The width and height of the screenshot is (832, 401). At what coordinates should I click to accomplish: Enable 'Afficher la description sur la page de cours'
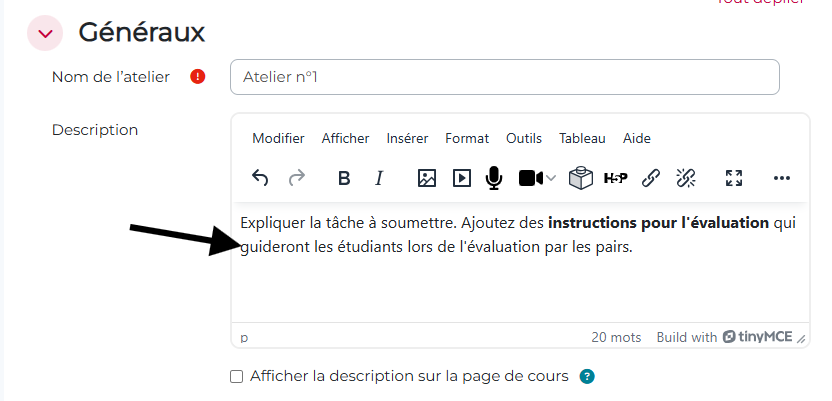tap(237, 377)
